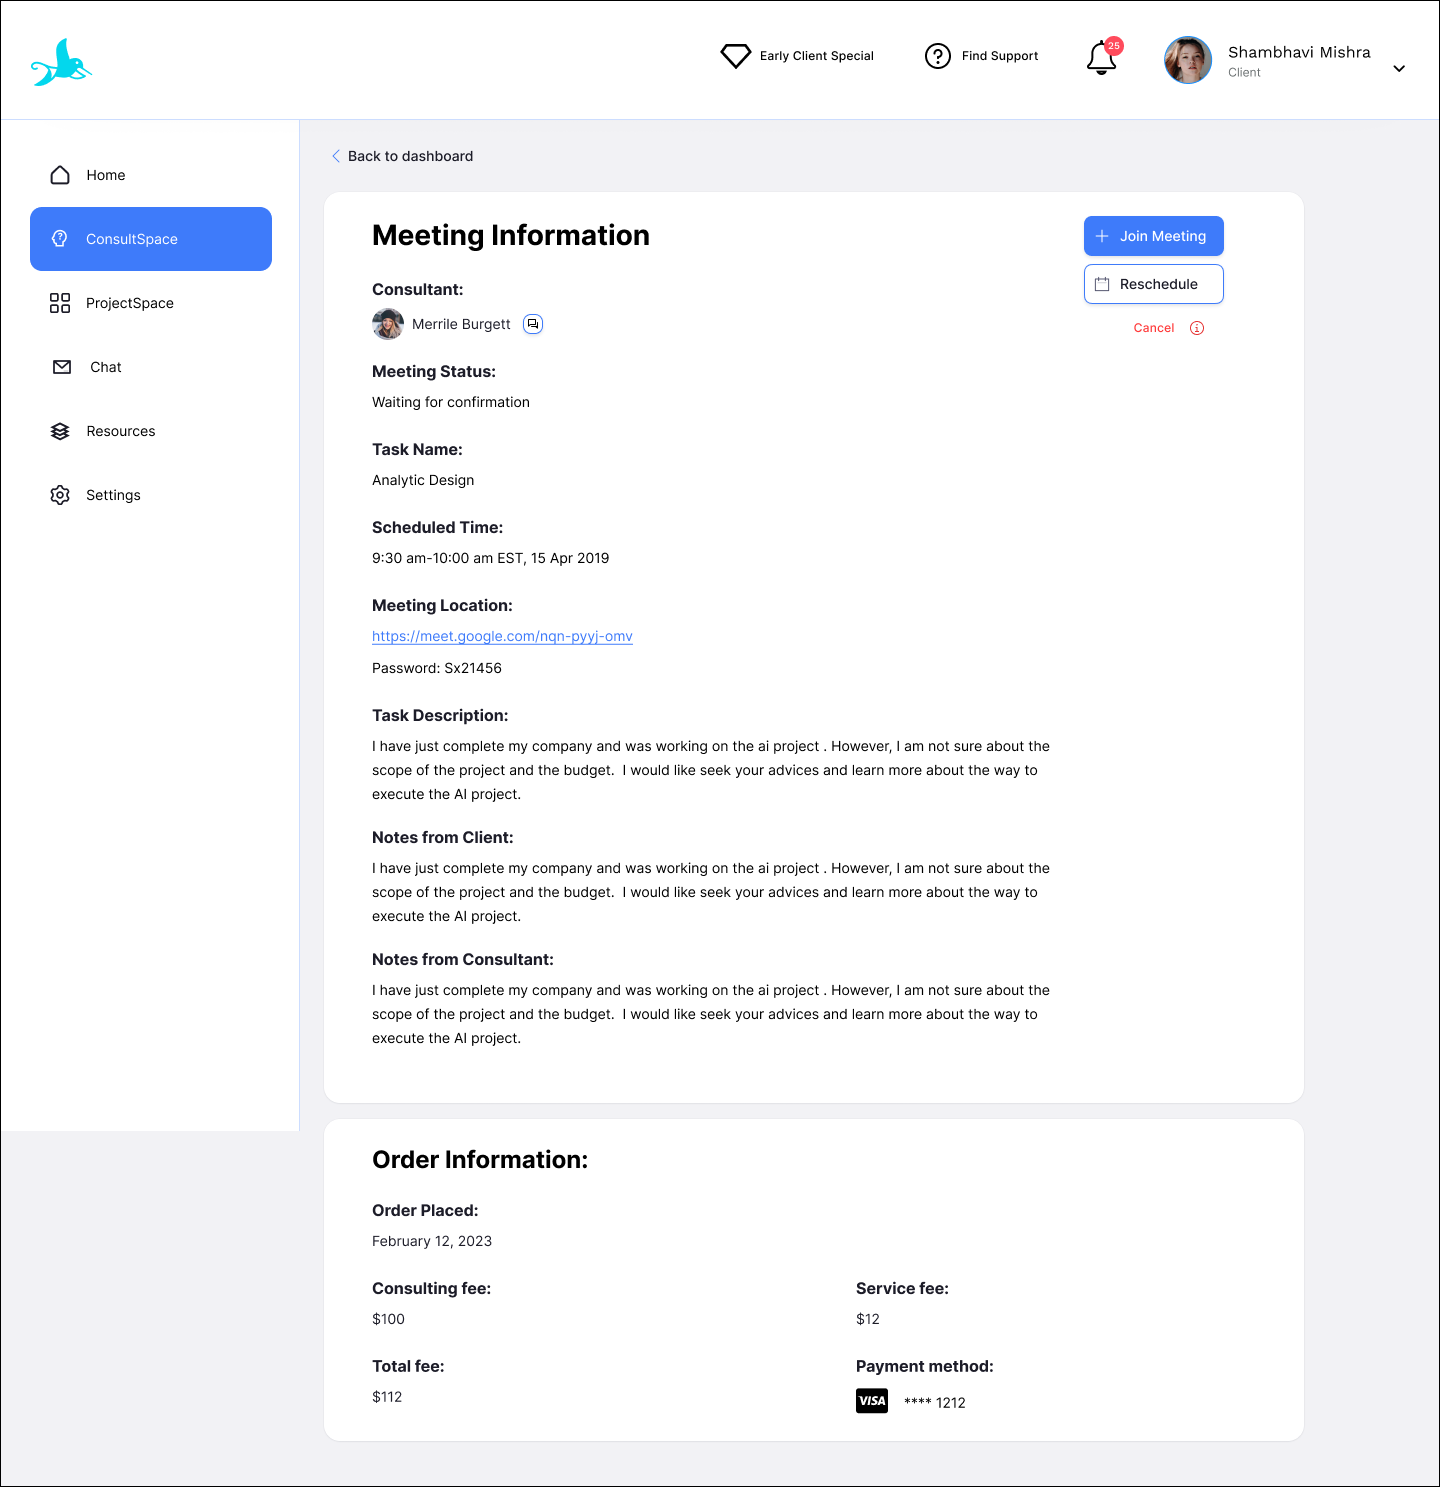The width and height of the screenshot is (1440, 1487).
Task: Click the Chat envelope icon
Action: [62, 367]
